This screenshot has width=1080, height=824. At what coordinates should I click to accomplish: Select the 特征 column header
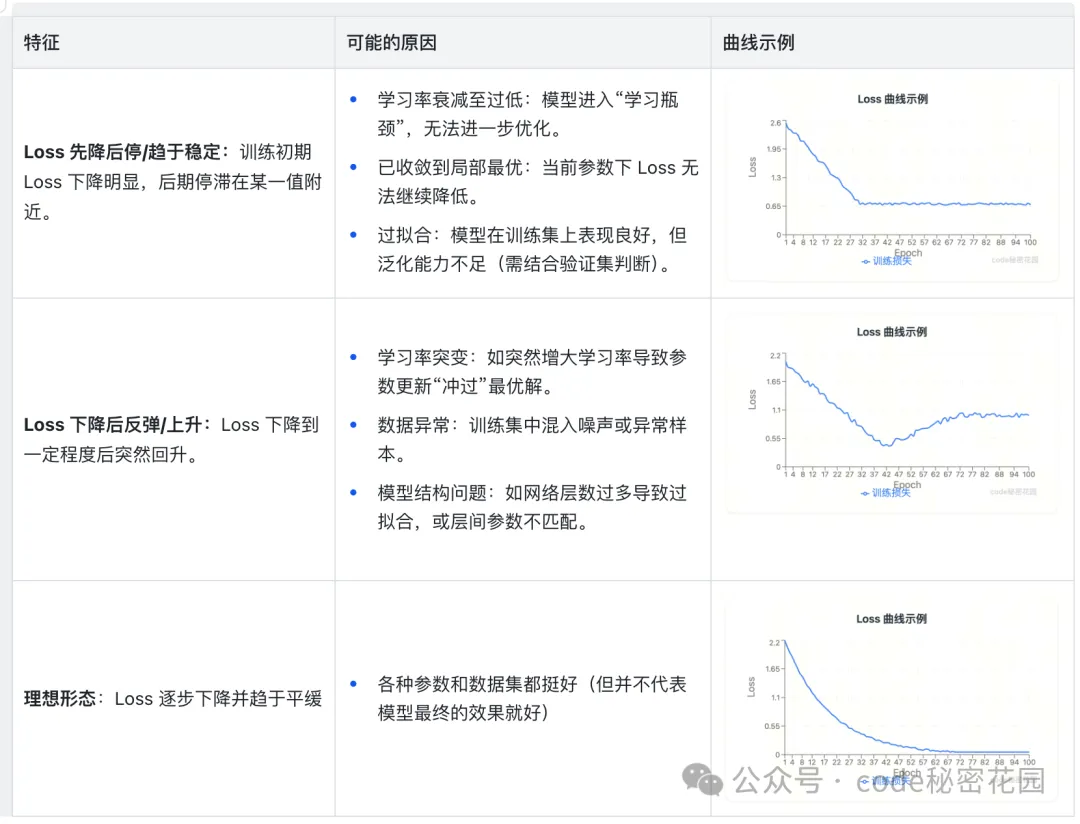(x=41, y=43)
